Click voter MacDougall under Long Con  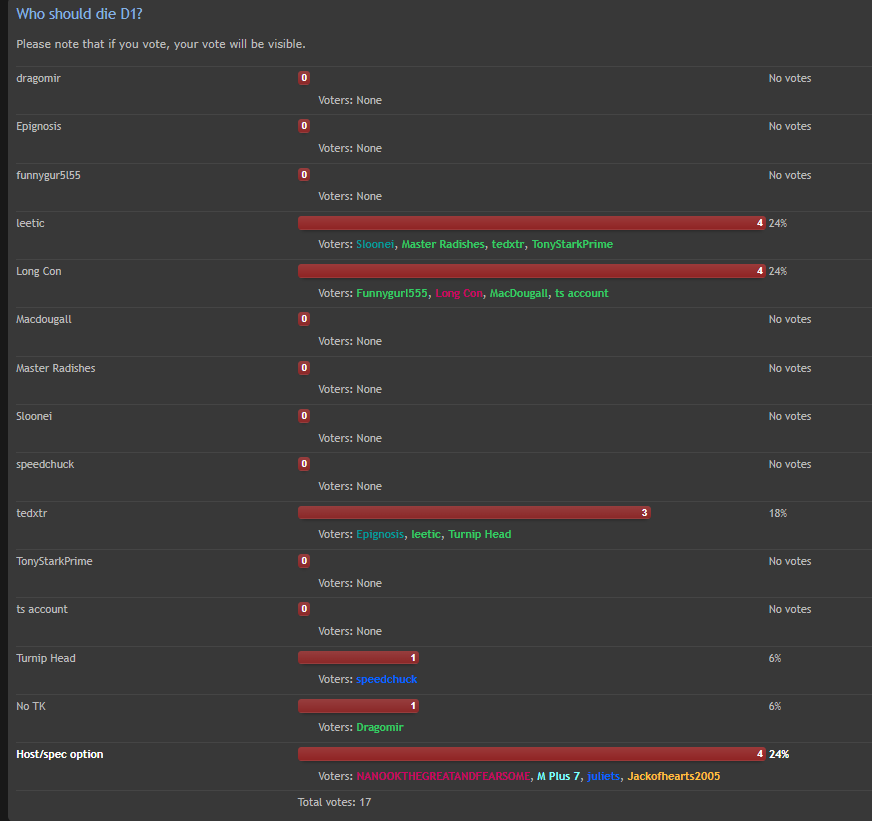tap(518, 293)
